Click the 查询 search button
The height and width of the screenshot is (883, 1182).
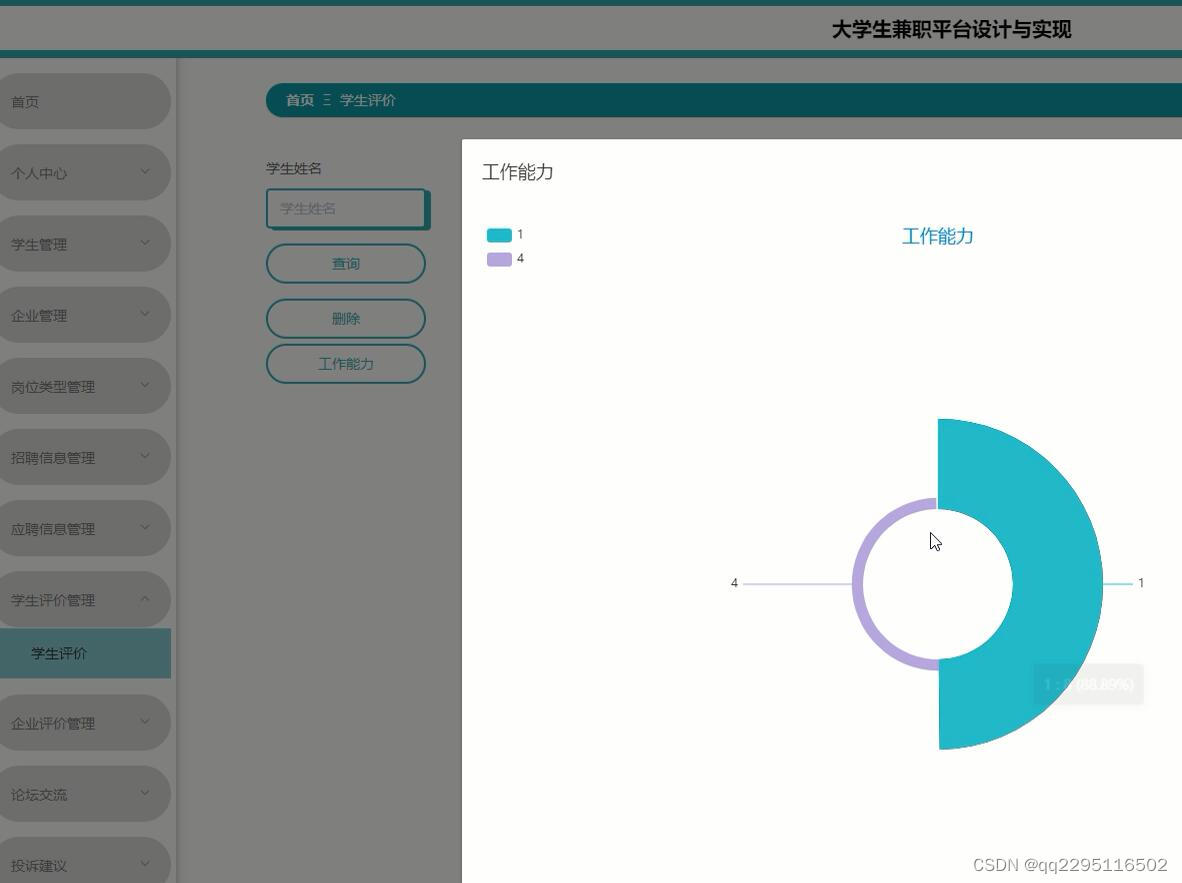click(346, 263)
